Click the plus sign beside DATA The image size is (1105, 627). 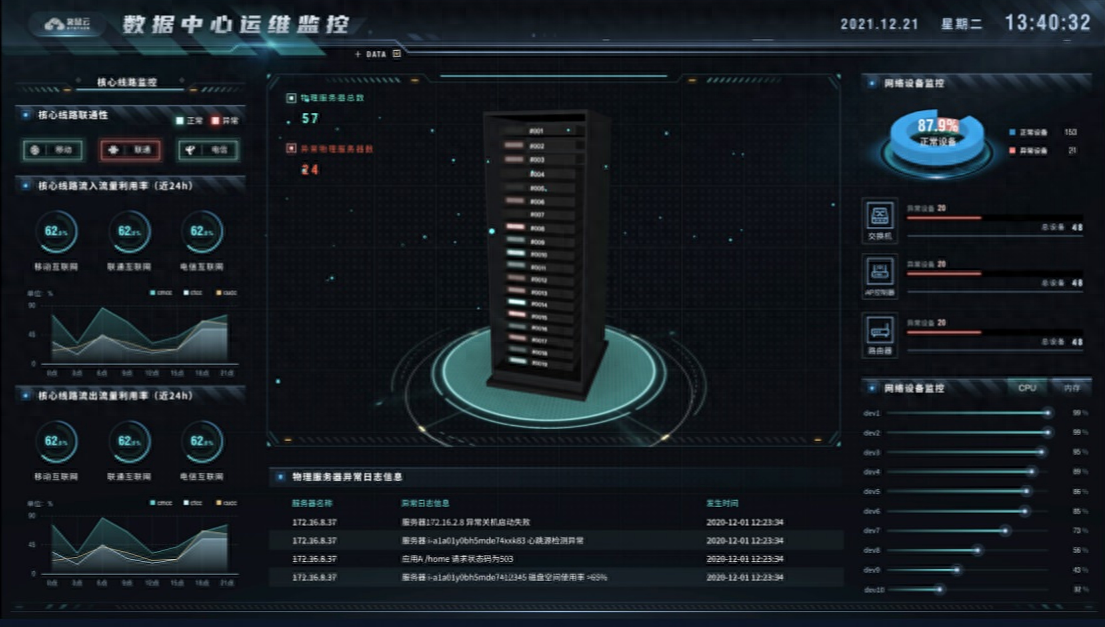click(358, 54)
